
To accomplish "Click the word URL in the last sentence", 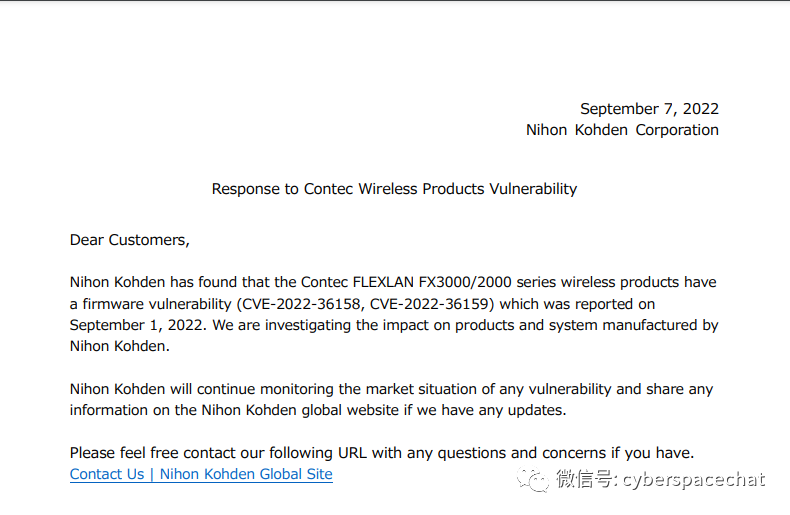I will pyautogui.click(x=352, y=453).
